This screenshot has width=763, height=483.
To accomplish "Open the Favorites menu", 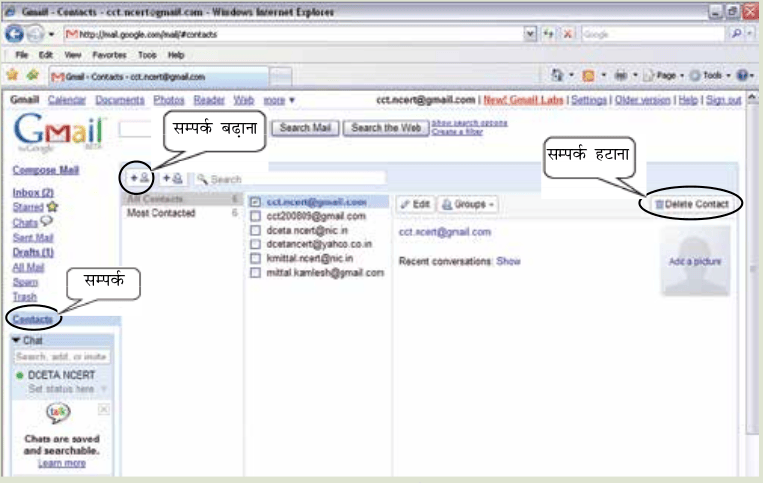I will pyautogui.click(x=109, y=55).
